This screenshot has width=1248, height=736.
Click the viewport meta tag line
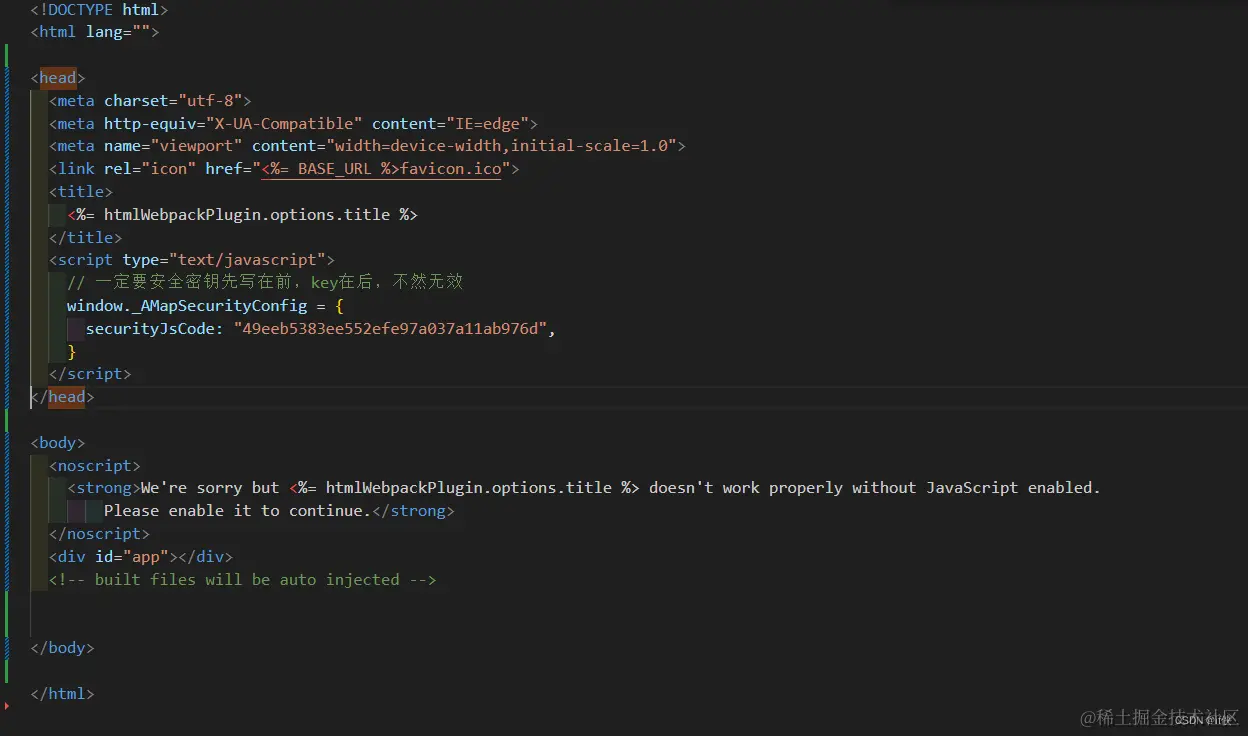tap(368, 146)
